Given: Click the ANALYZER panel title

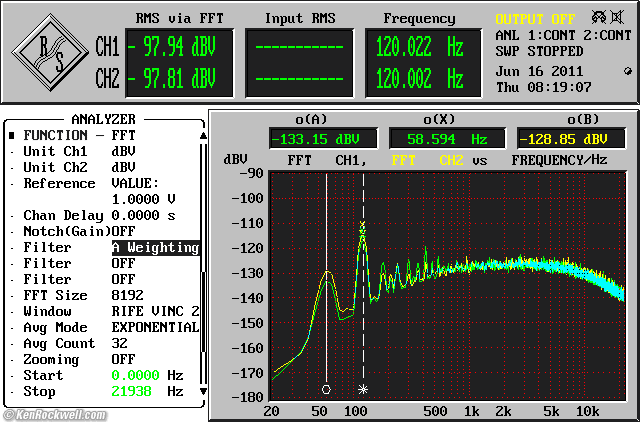Looking at the screenshot, I should 103,119.
